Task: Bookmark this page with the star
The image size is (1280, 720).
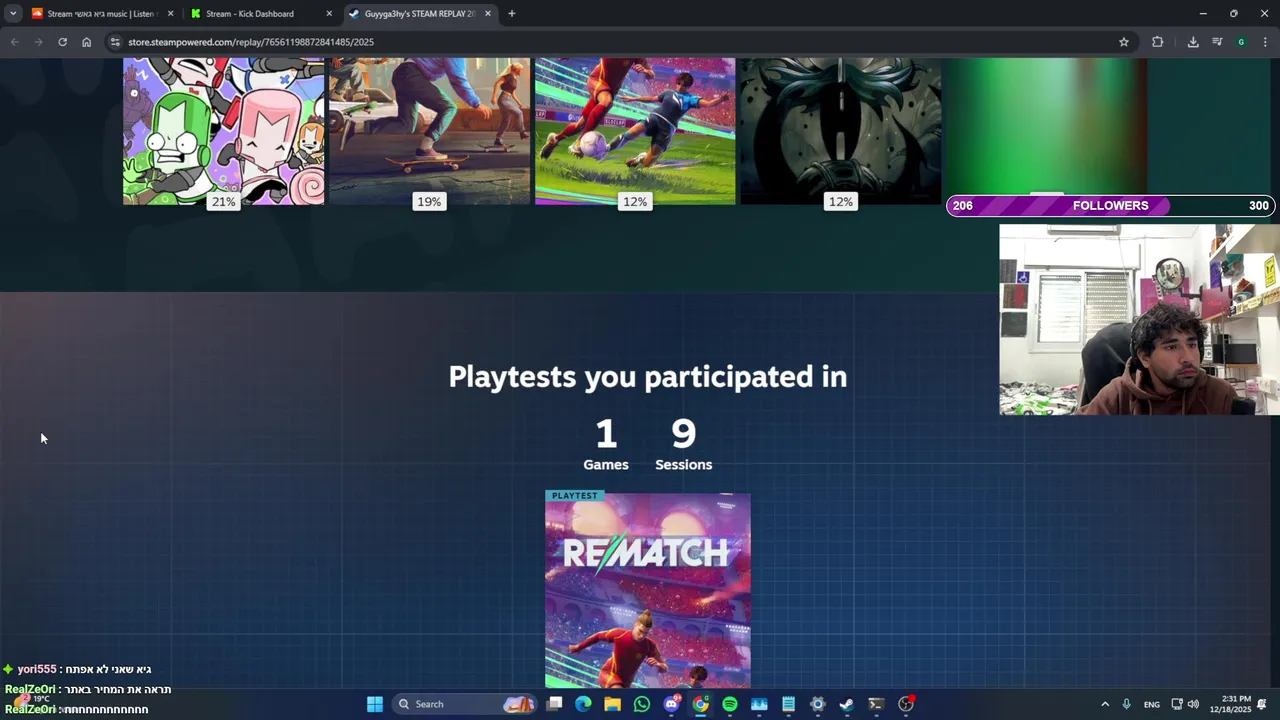Action: coord(1124,42)
